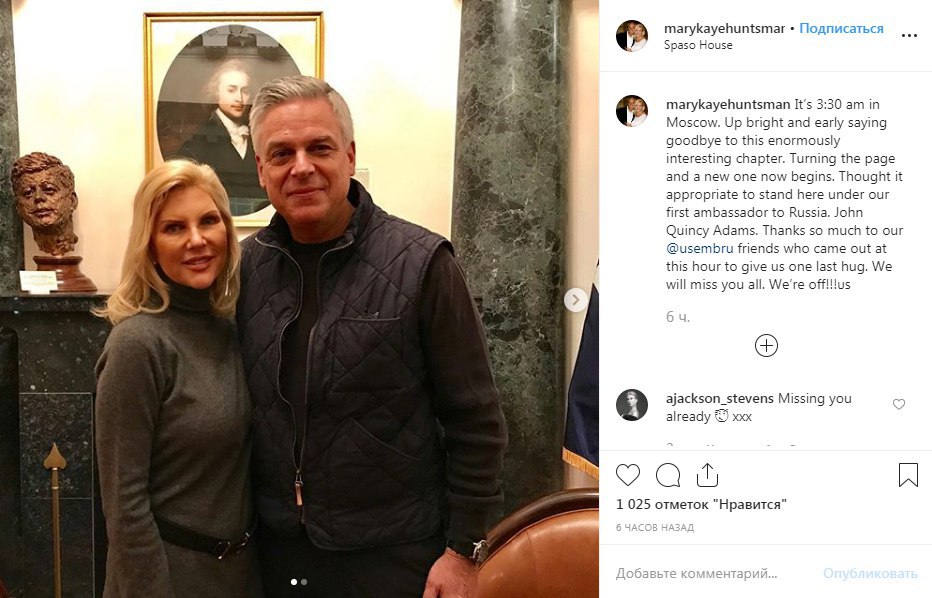The image size is (932, 598).
Task: Like the post with the heart icon
Action: pos(628,475)
